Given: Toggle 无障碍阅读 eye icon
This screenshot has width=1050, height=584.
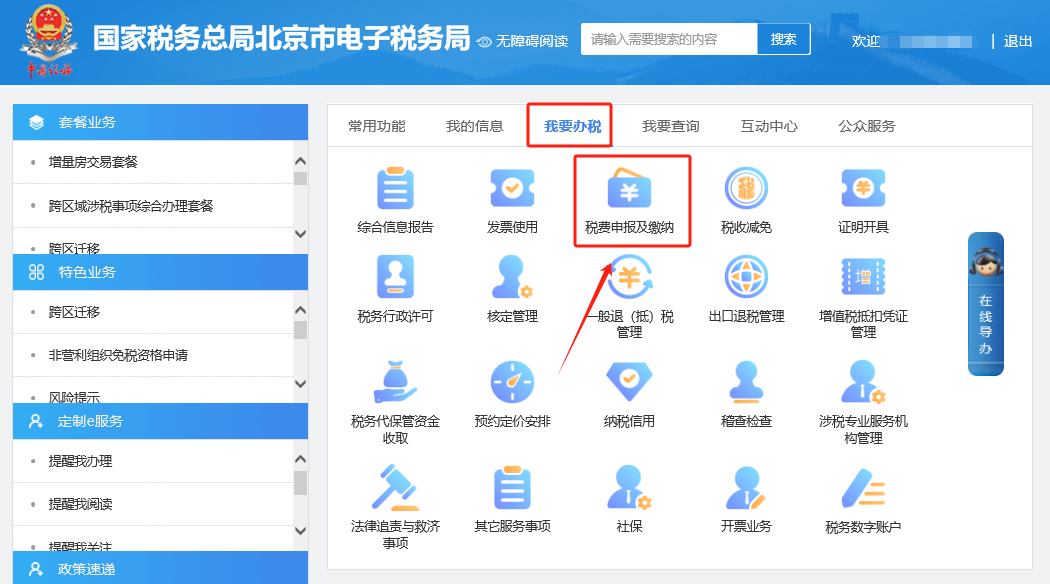Looking at the screenshot, I should 484,42.
